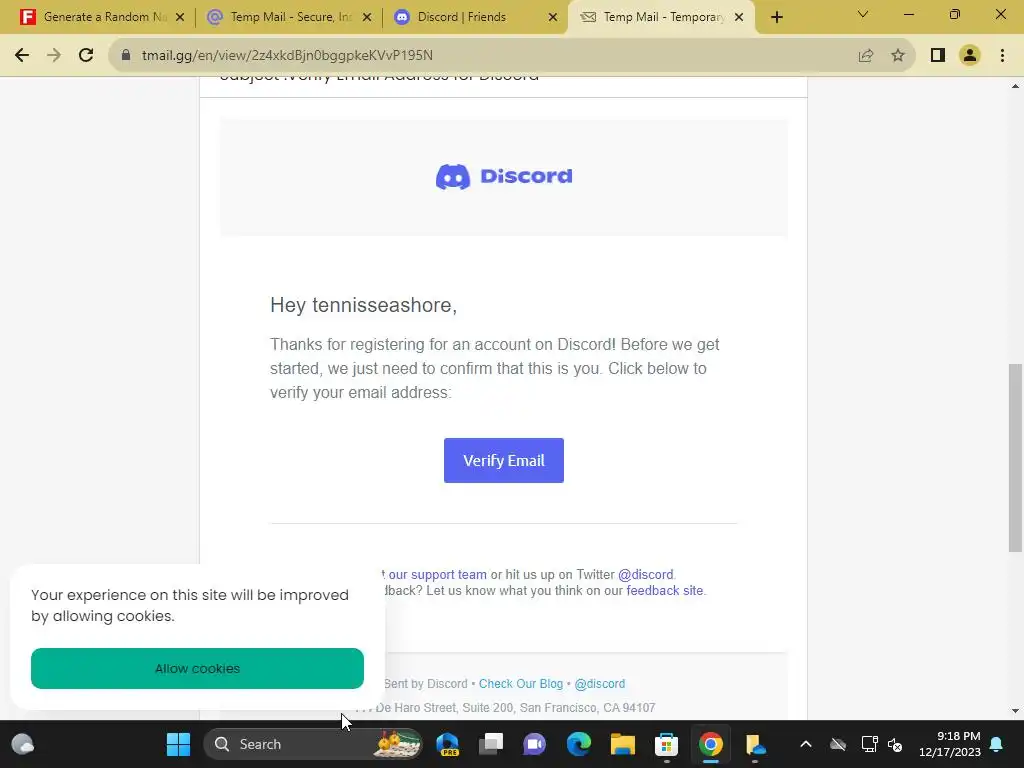The height and width of the screenshot is (768, 1024).
Task: Click the browser forward arrow
Action: [54, 56]
